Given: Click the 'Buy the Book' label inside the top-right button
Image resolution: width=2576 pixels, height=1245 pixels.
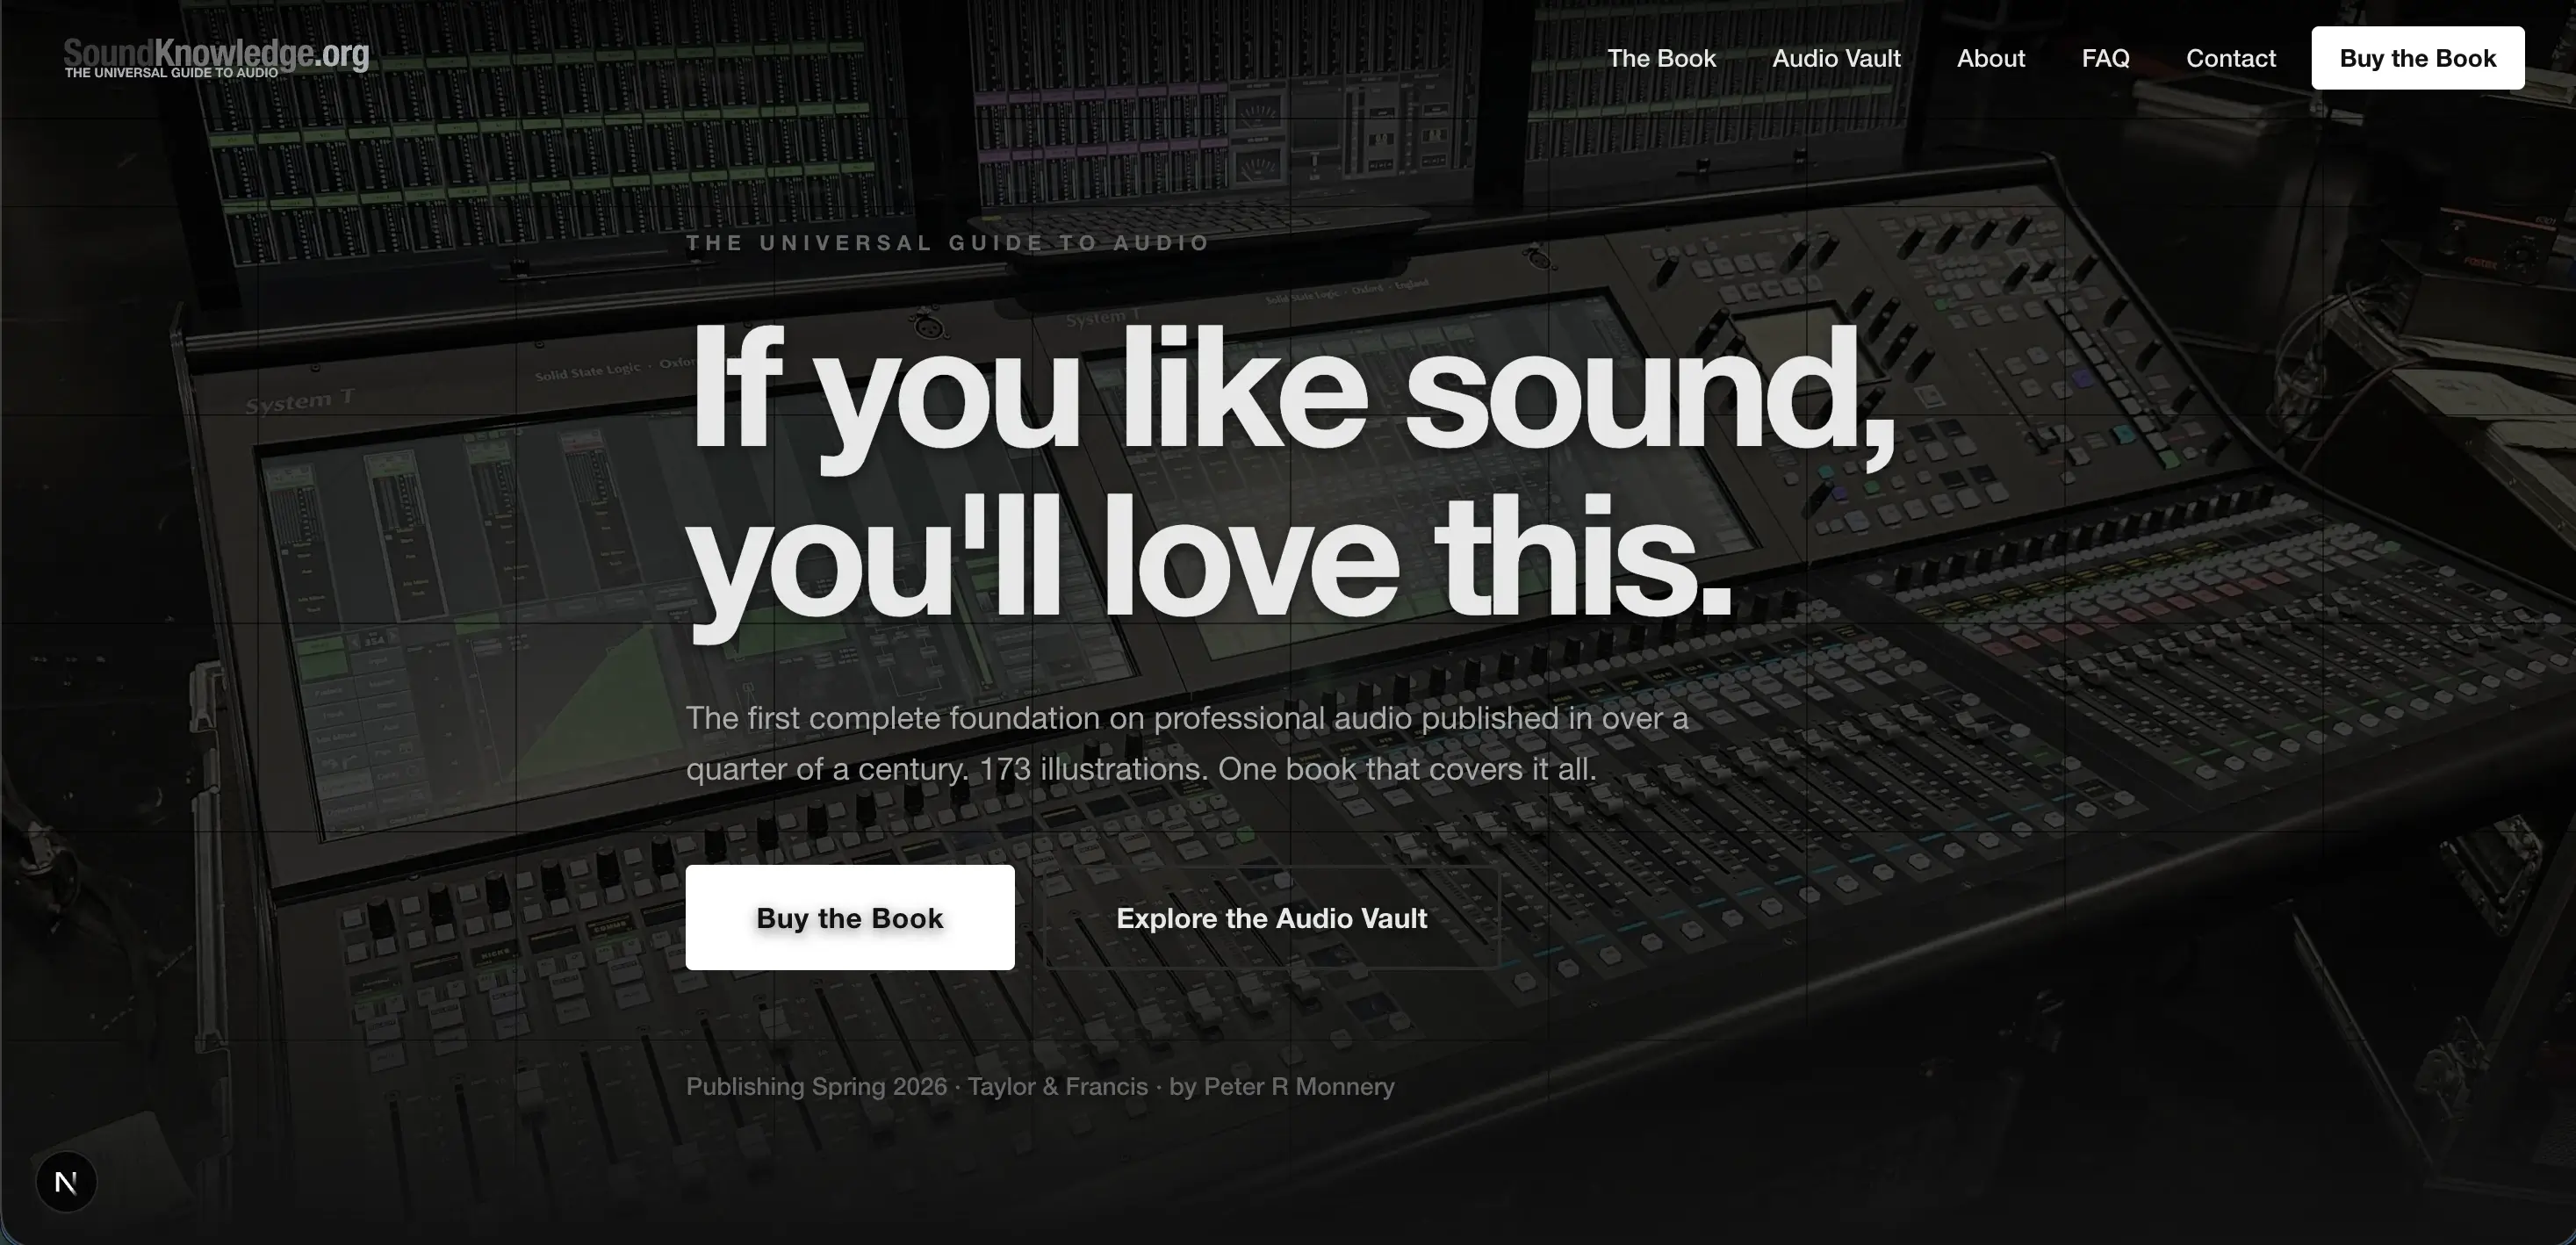Looking at the screenshot, I should pos(2417,58).
